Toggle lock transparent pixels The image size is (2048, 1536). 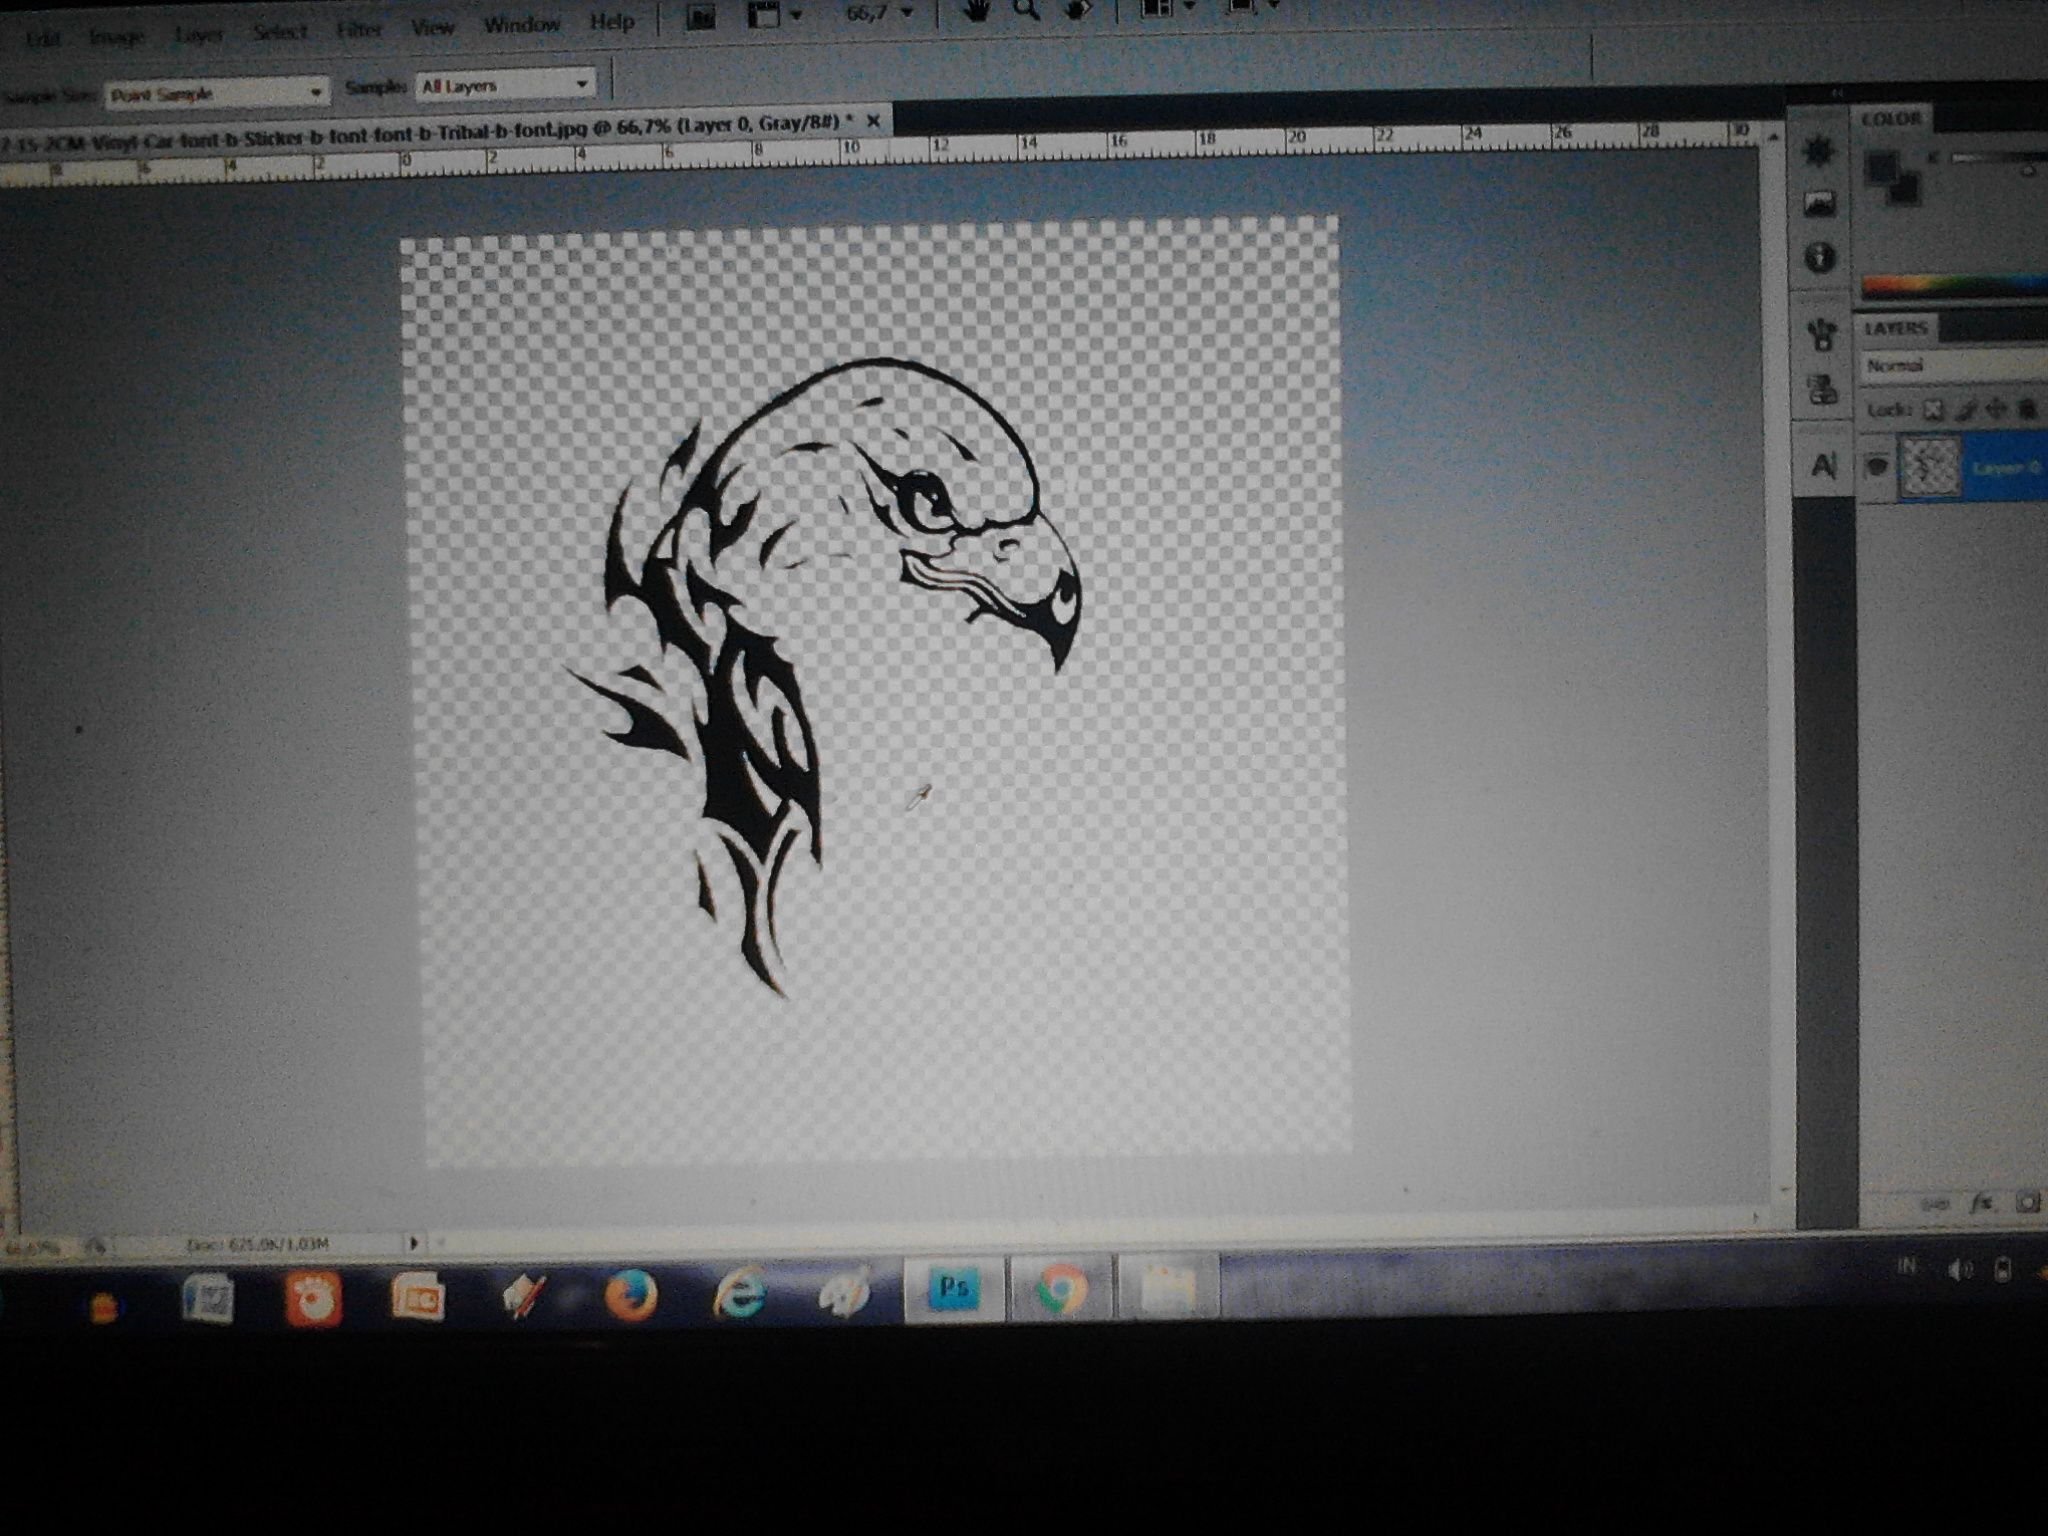1935,410
